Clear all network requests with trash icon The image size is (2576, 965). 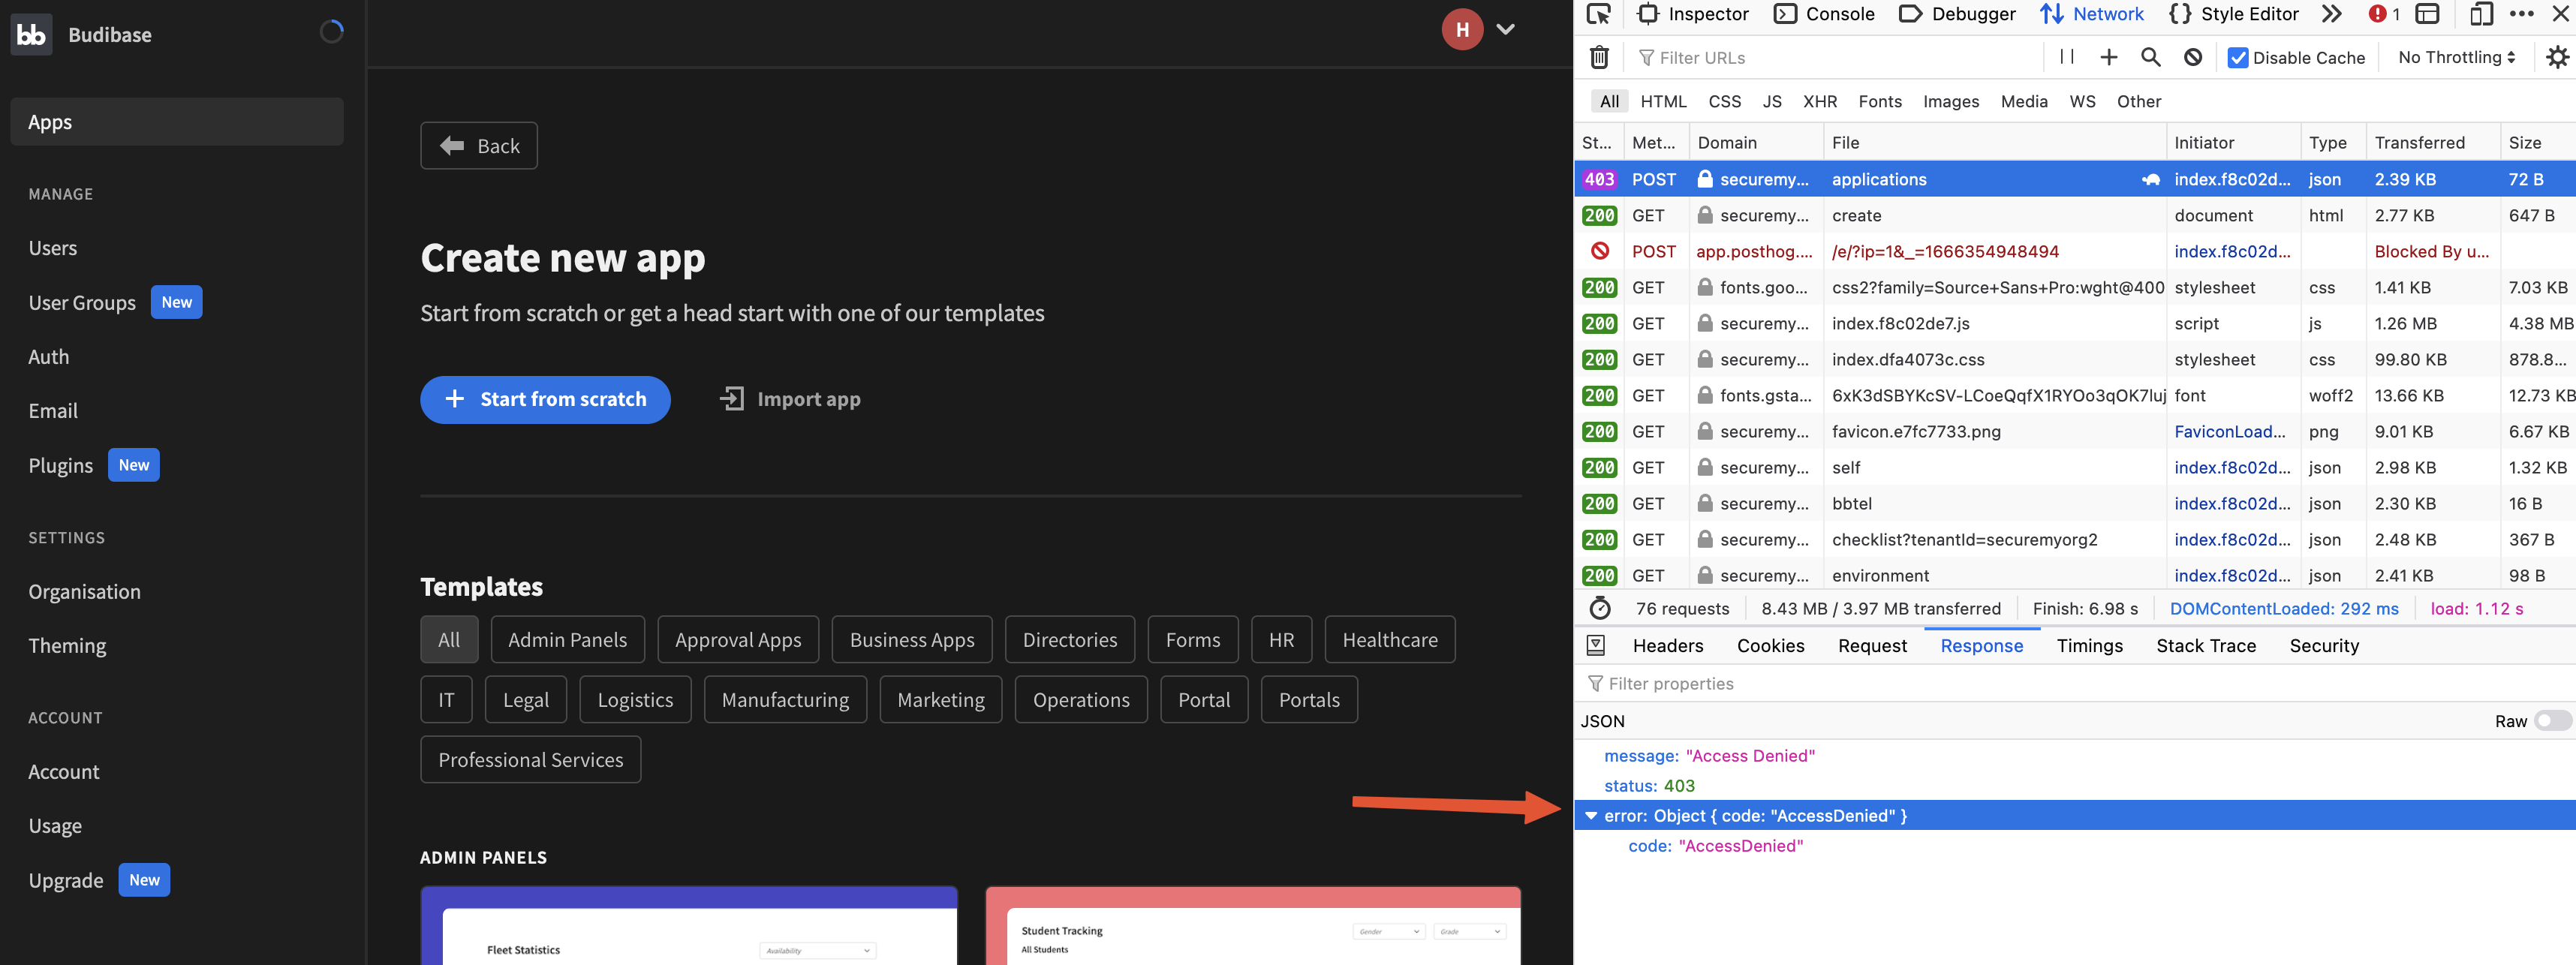(x=1598, y=57)
